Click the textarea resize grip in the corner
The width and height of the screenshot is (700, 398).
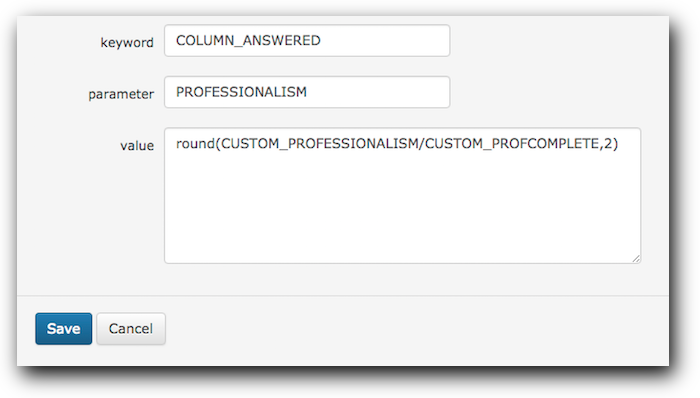(x=636, y=259)
